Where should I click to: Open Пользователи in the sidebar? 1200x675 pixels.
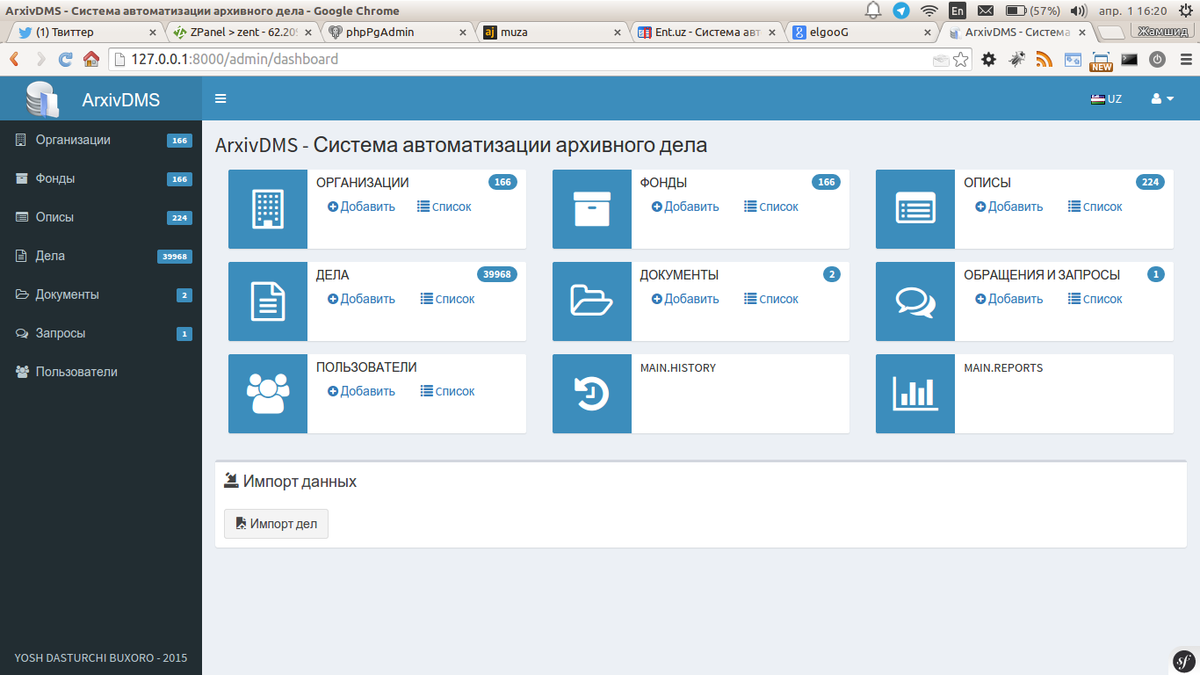[x=100, y=372]
